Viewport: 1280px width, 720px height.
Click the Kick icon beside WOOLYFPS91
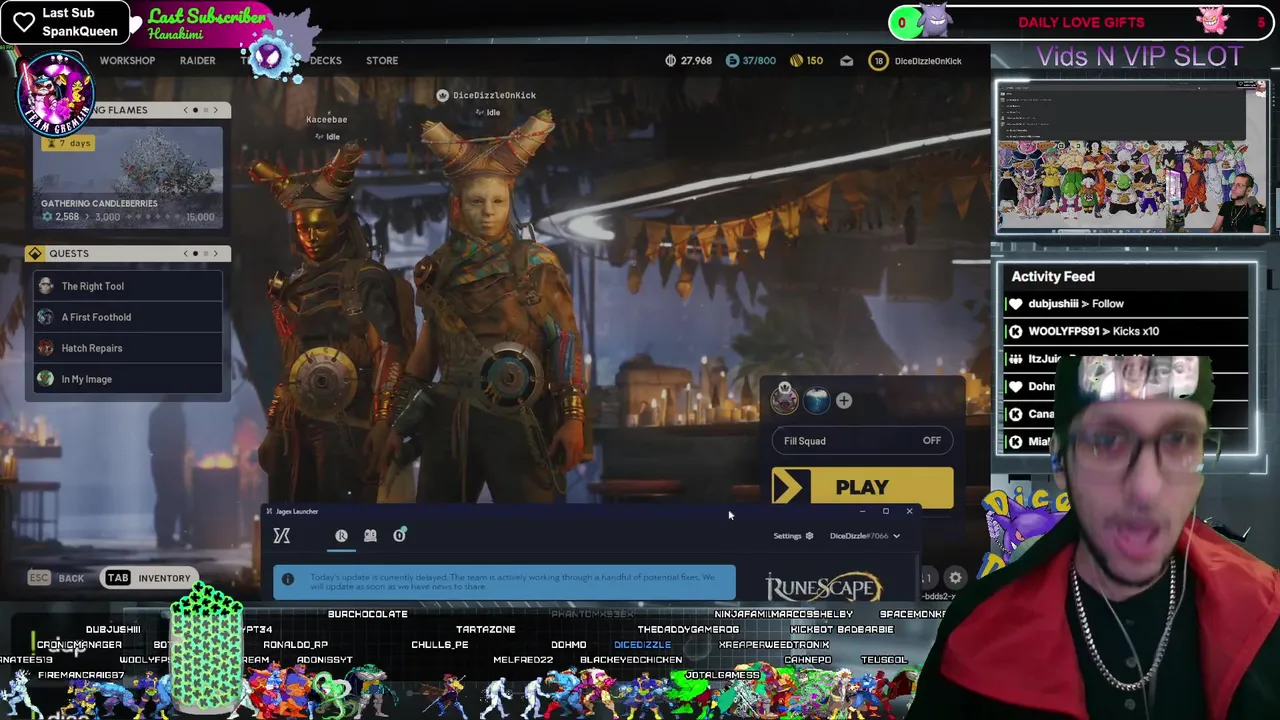point(1016,331)
